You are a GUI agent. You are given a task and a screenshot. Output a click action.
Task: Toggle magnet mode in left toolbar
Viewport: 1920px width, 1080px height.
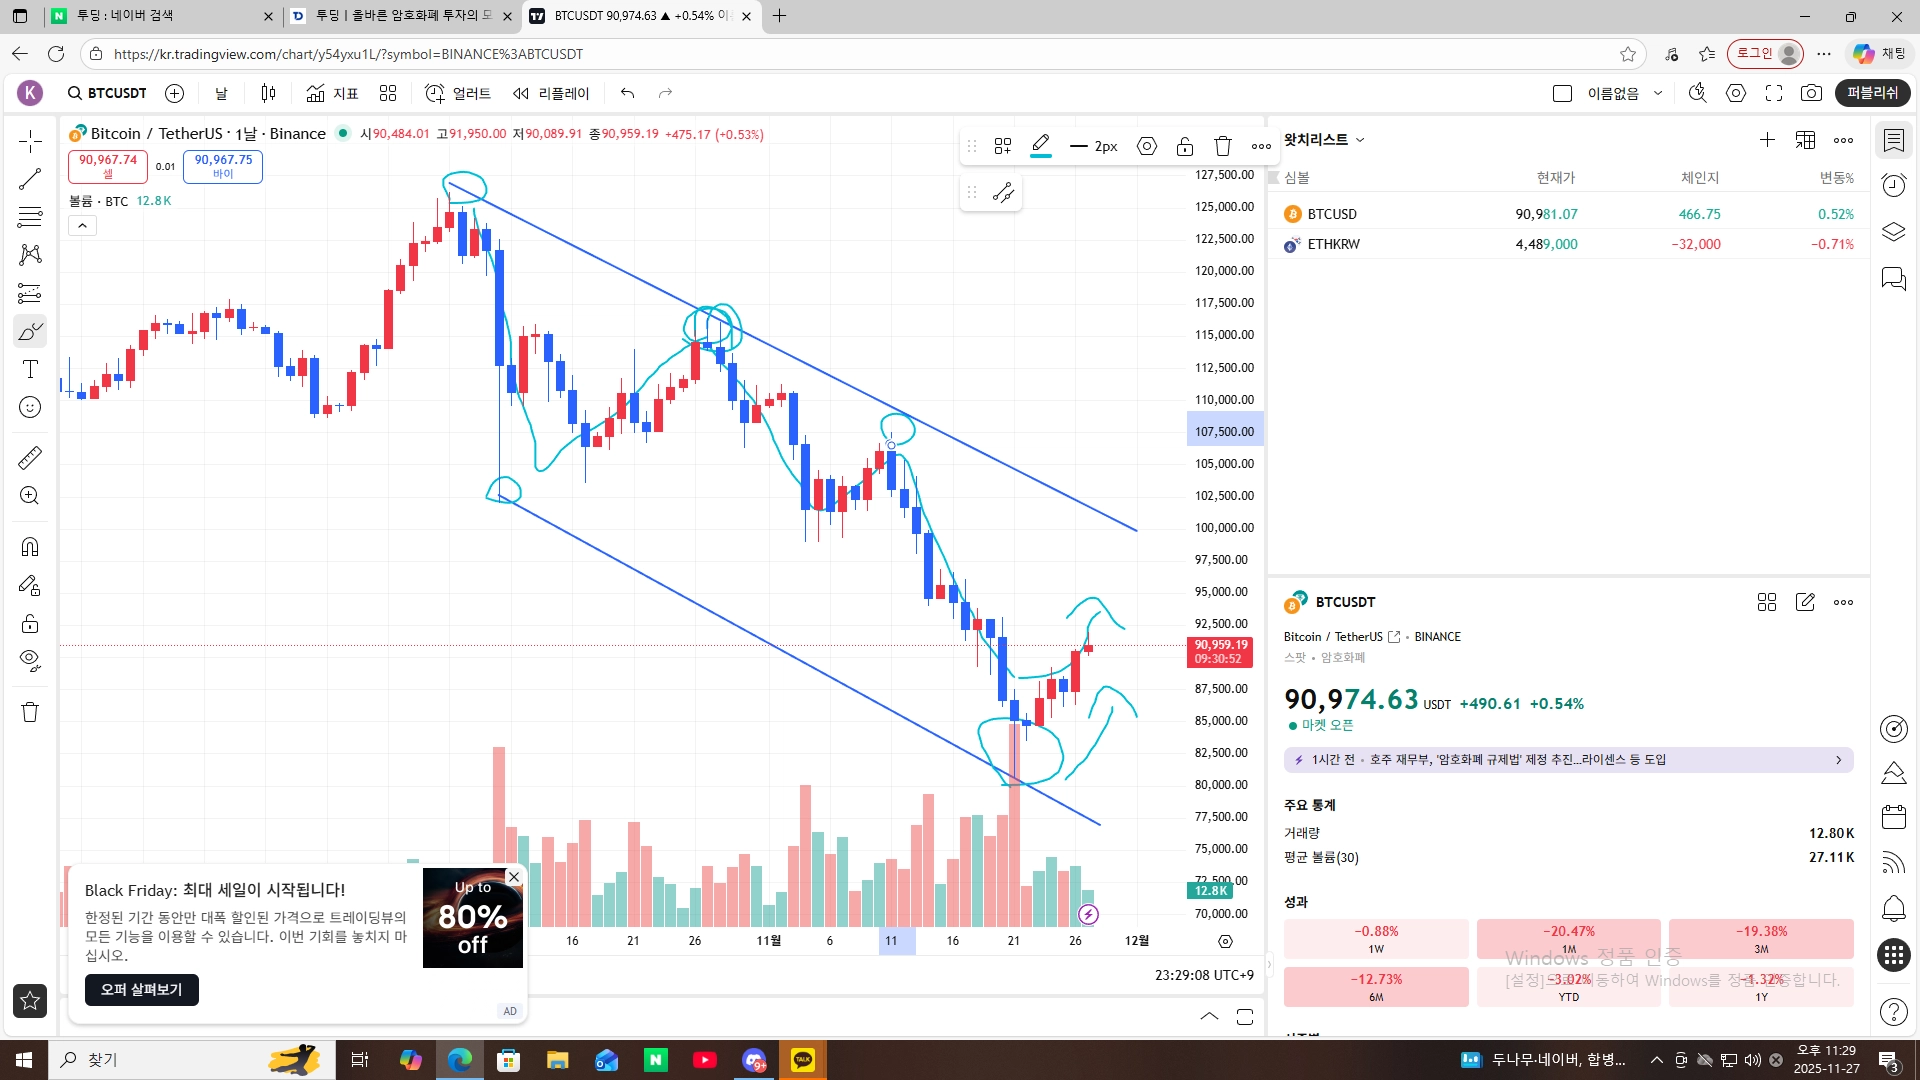click(30, 546)
